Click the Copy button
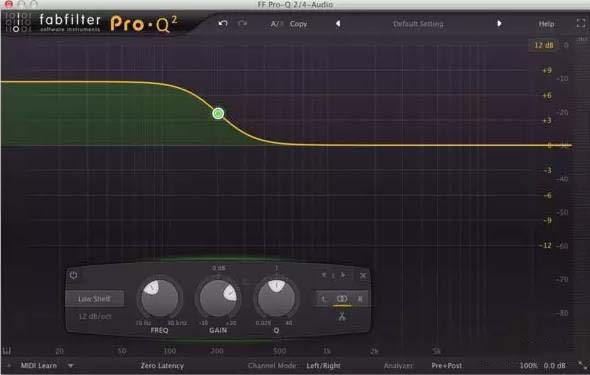 pos(298,24)
